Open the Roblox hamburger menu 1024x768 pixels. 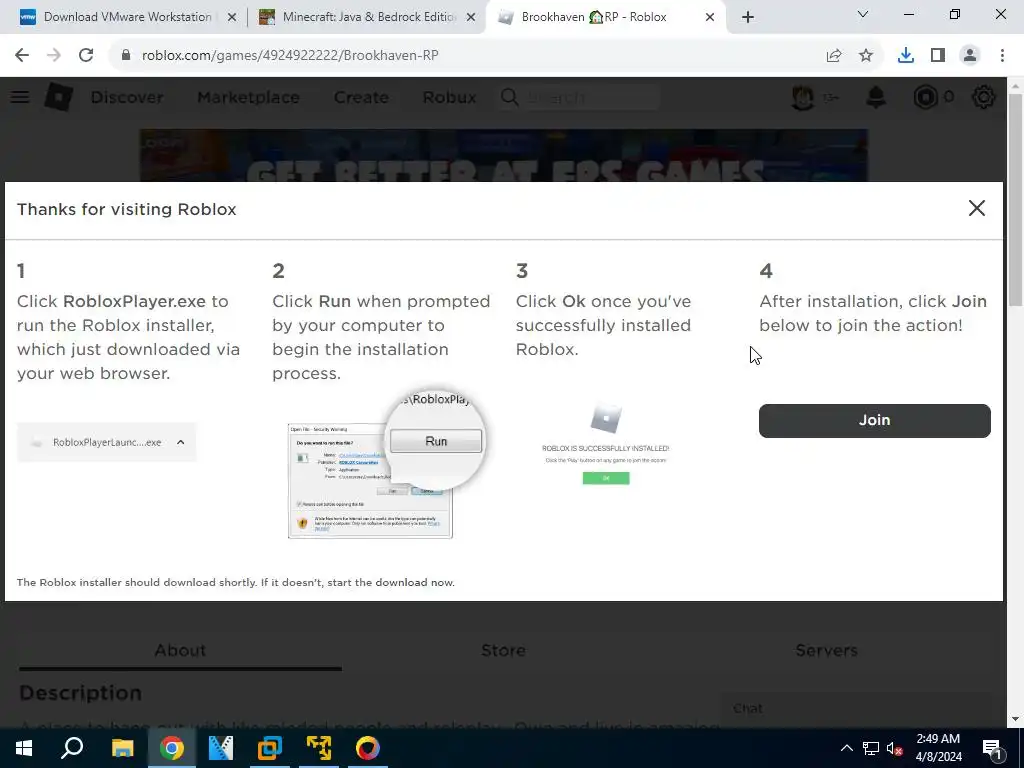(x=20, y=97)
